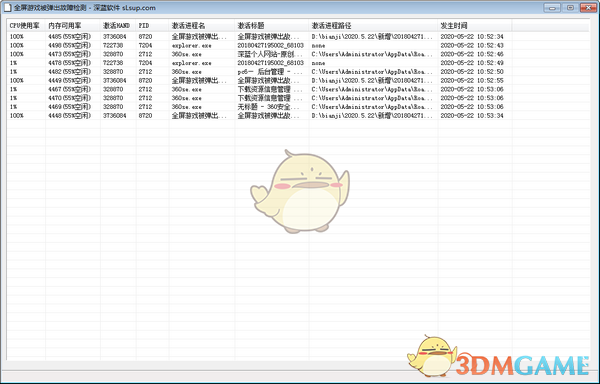Maximize the fault detection window

coord(570,7)
